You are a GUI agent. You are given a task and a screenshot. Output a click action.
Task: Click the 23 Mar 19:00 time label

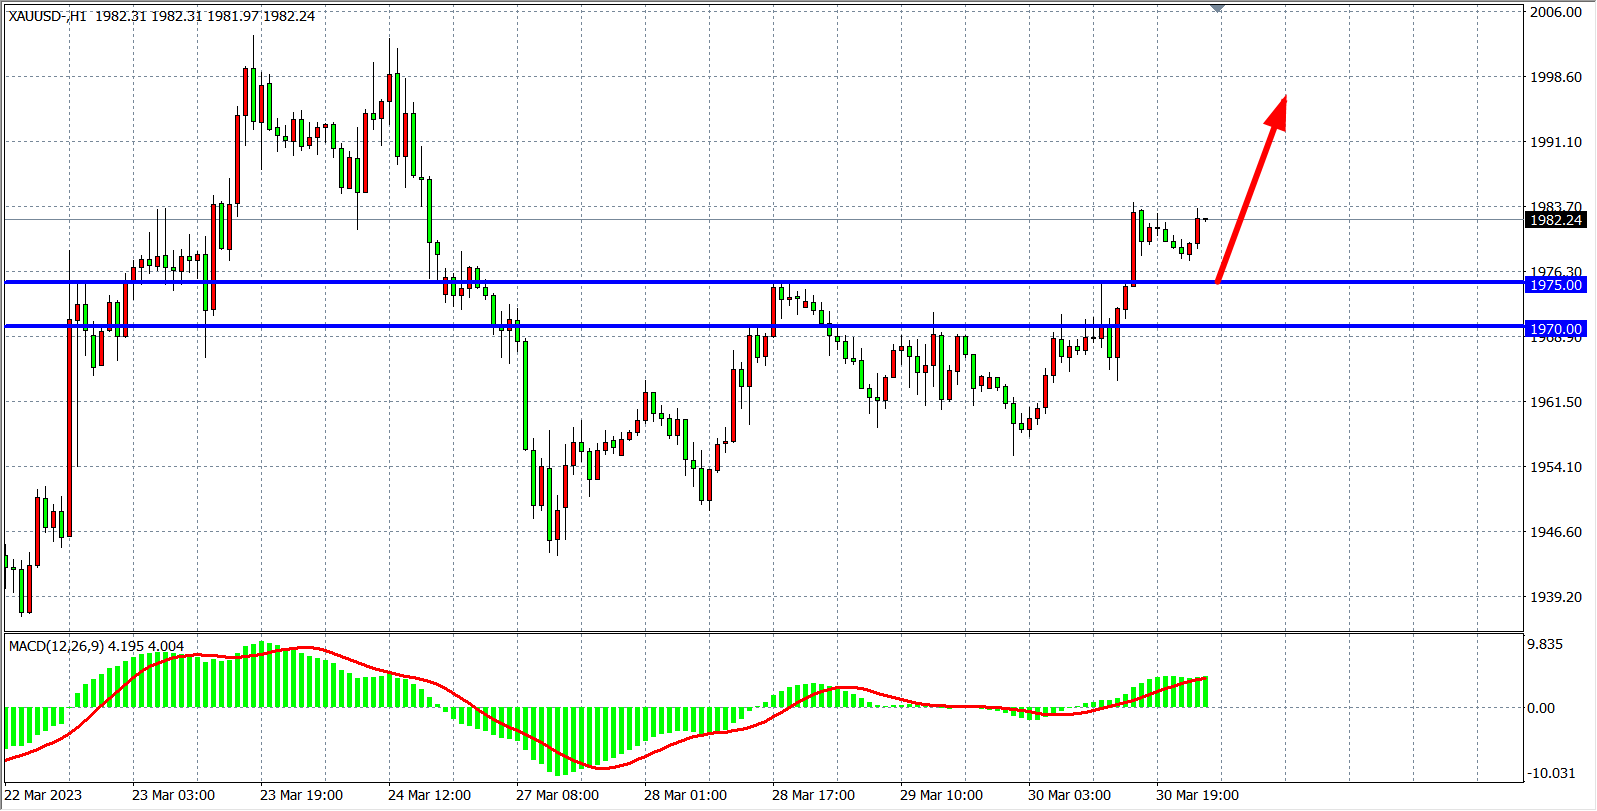coord(301,795)
